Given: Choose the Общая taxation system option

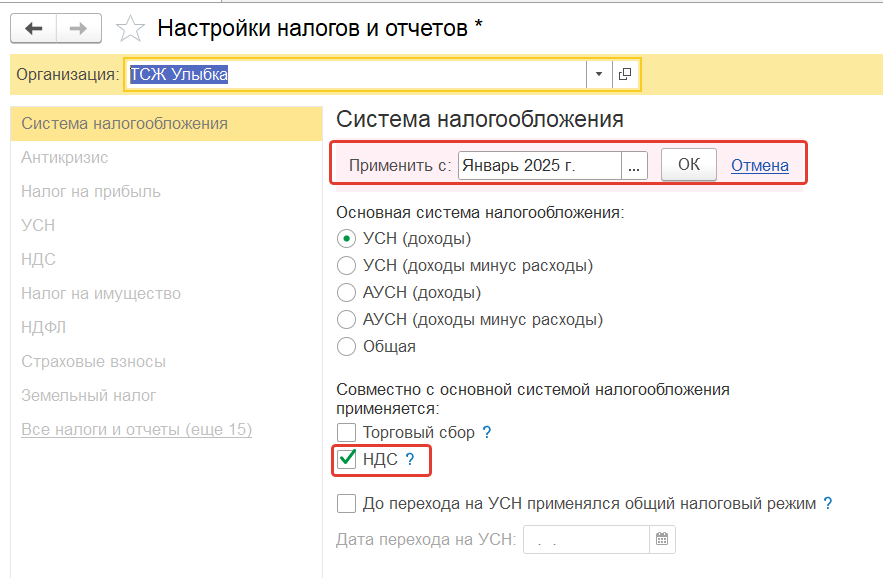Looking at the screenshot, I should pyautogui.click(x=347, y=347).
